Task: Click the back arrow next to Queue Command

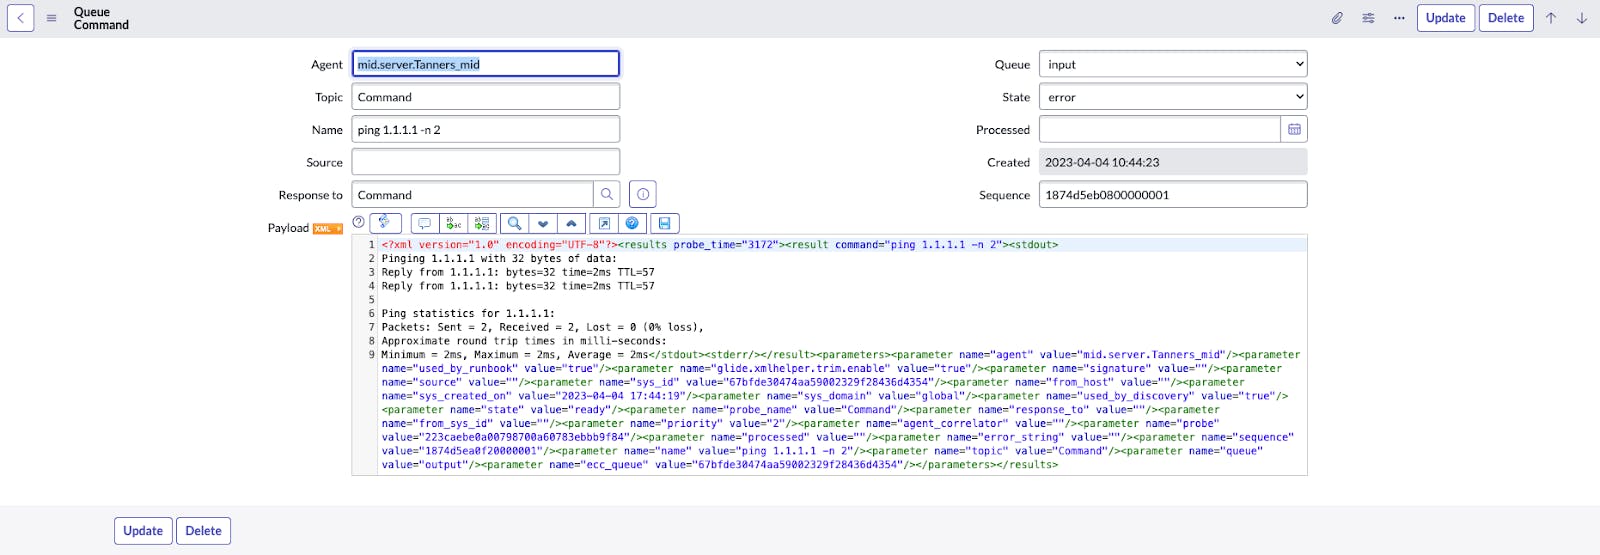Action: (21, 18)
